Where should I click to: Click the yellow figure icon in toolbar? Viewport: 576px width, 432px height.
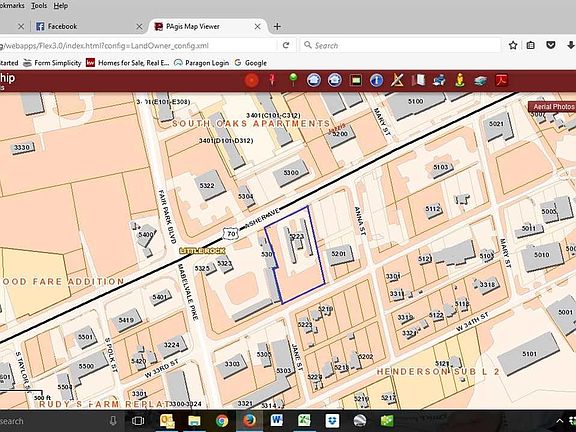[x=460, y=80]
